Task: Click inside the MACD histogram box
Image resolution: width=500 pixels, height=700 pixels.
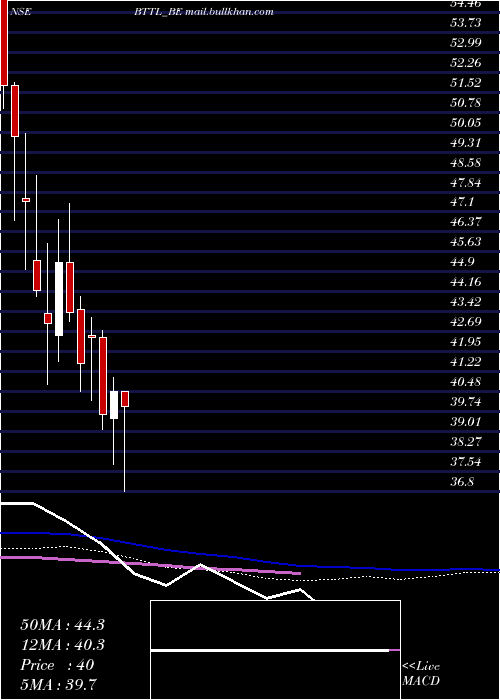Action: (x=275, y=650)
